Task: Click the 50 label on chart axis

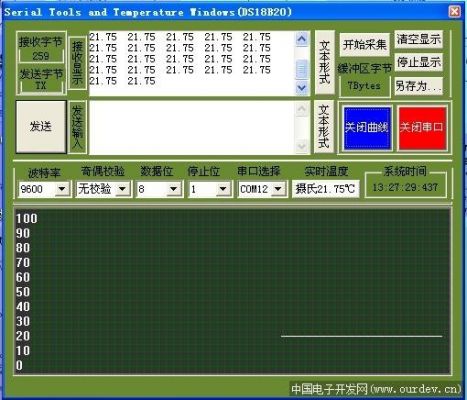Action: [x=23, y=292]
